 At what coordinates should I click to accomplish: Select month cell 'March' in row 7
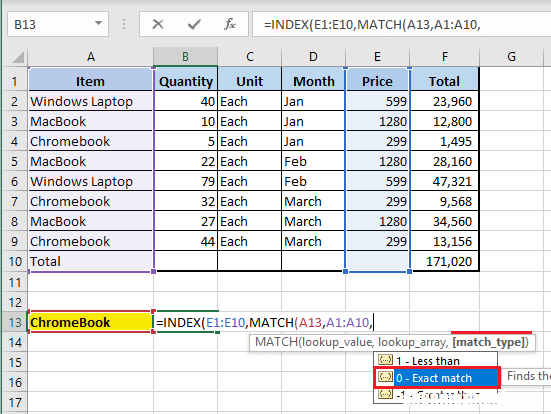tap(313, 201)
